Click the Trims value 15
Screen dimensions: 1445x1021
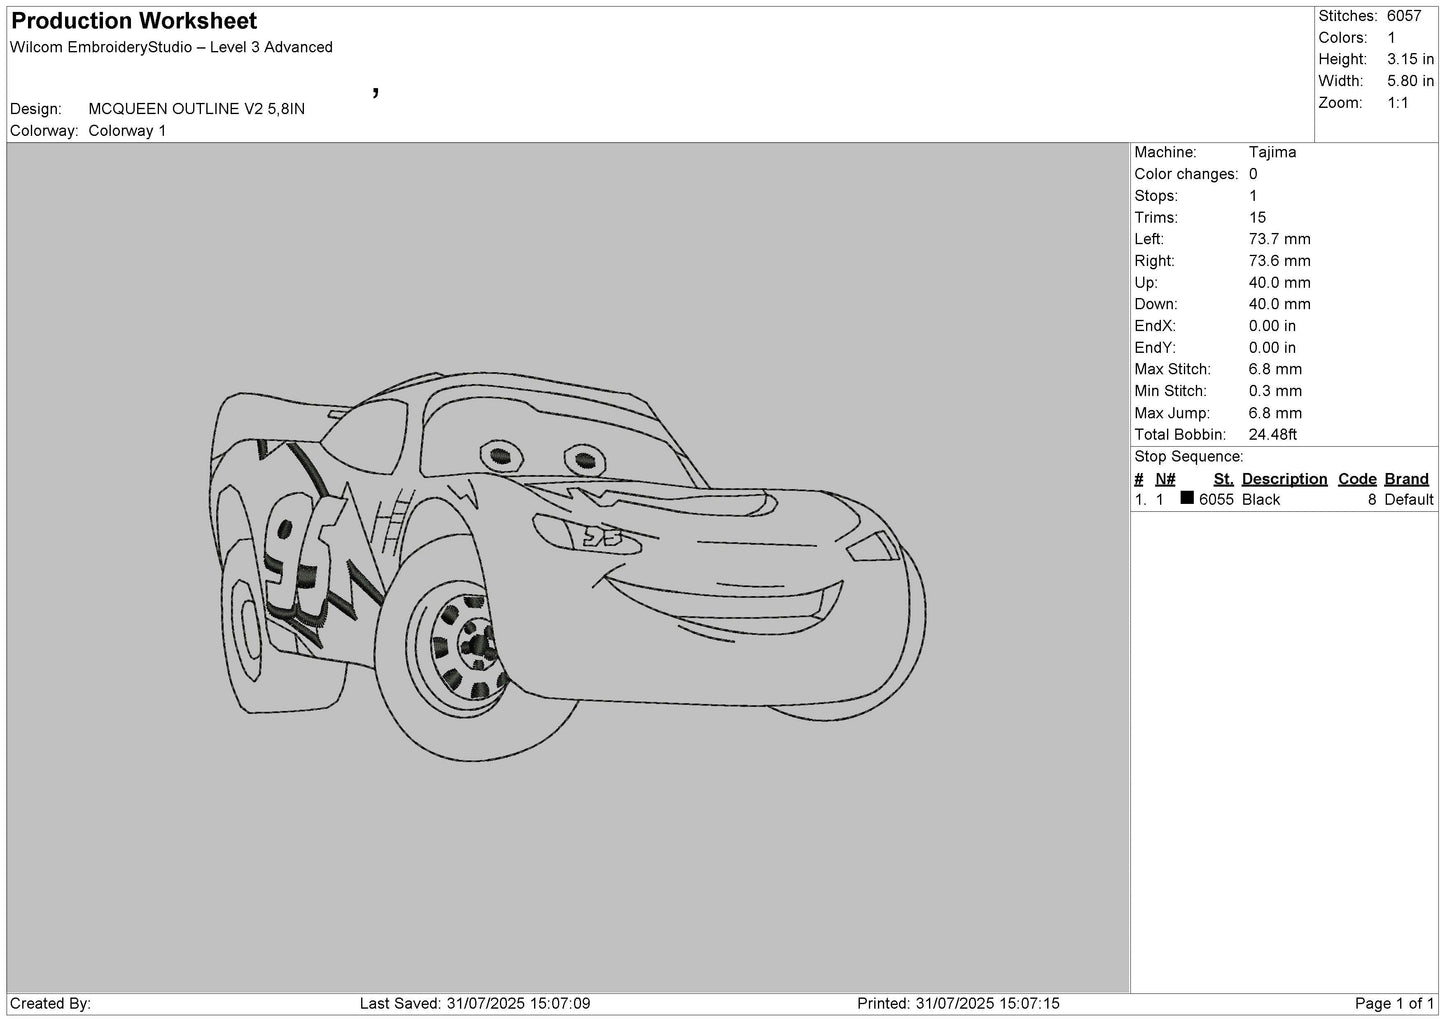(x=1258, y=218)
